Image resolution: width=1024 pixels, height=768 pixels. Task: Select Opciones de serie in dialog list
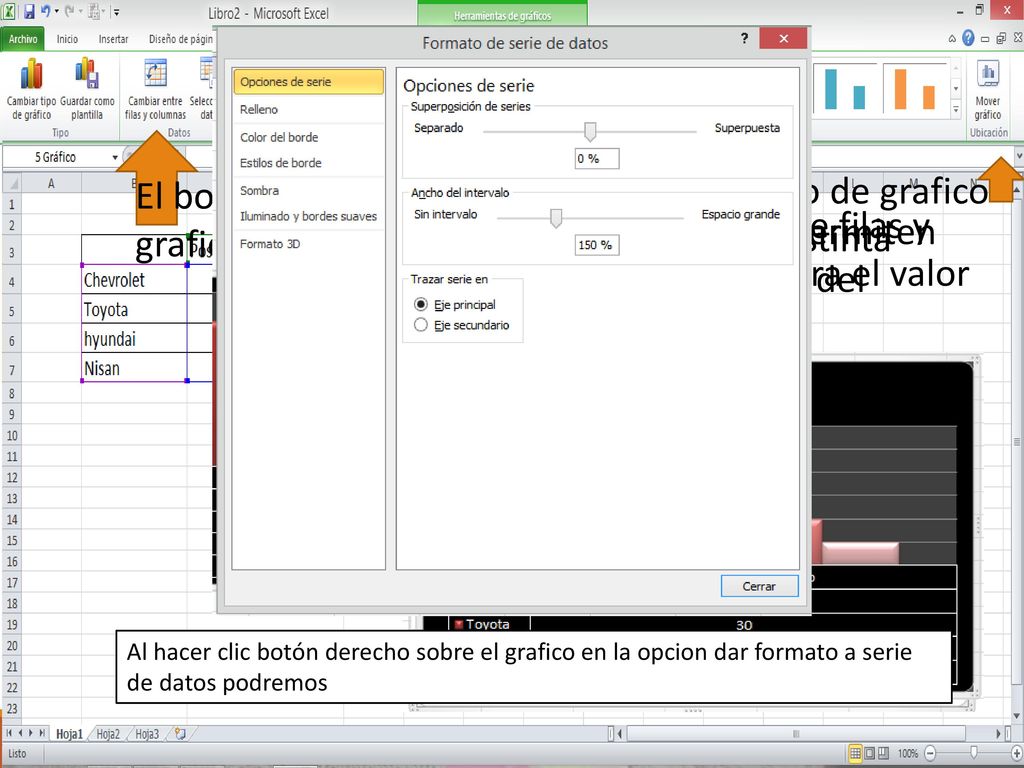[308, 82]
